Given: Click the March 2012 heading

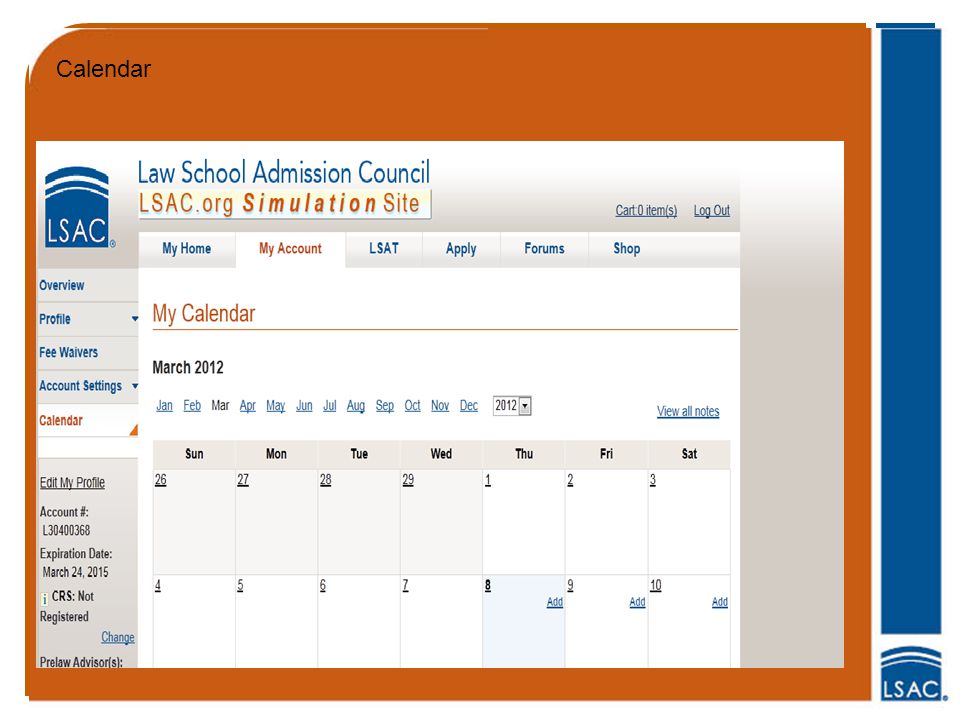Looking at the screenshot, I should click(x=188, y=367).
